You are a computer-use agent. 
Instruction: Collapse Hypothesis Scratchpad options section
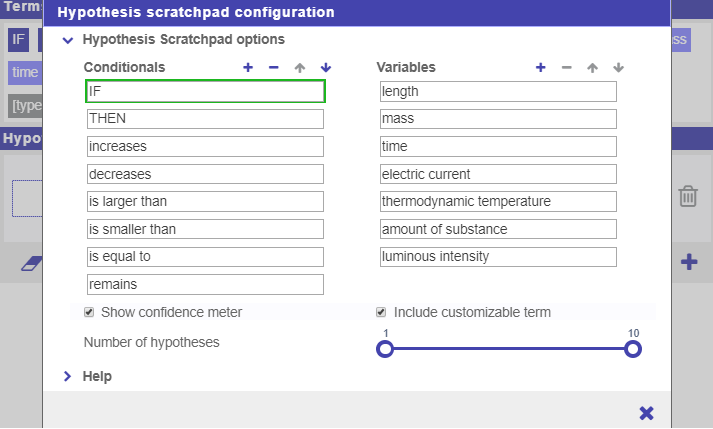[x=68, y=40]
